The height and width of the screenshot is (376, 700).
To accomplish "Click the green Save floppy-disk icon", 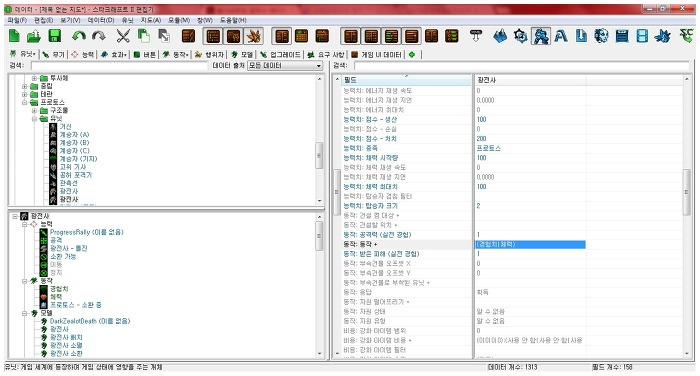I will point(54,36).
